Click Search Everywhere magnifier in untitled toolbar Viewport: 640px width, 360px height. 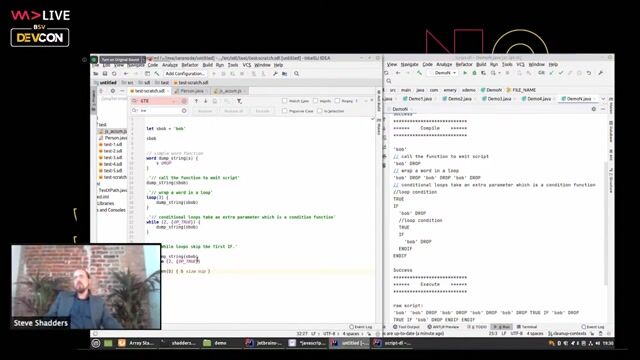coord(297,74)
